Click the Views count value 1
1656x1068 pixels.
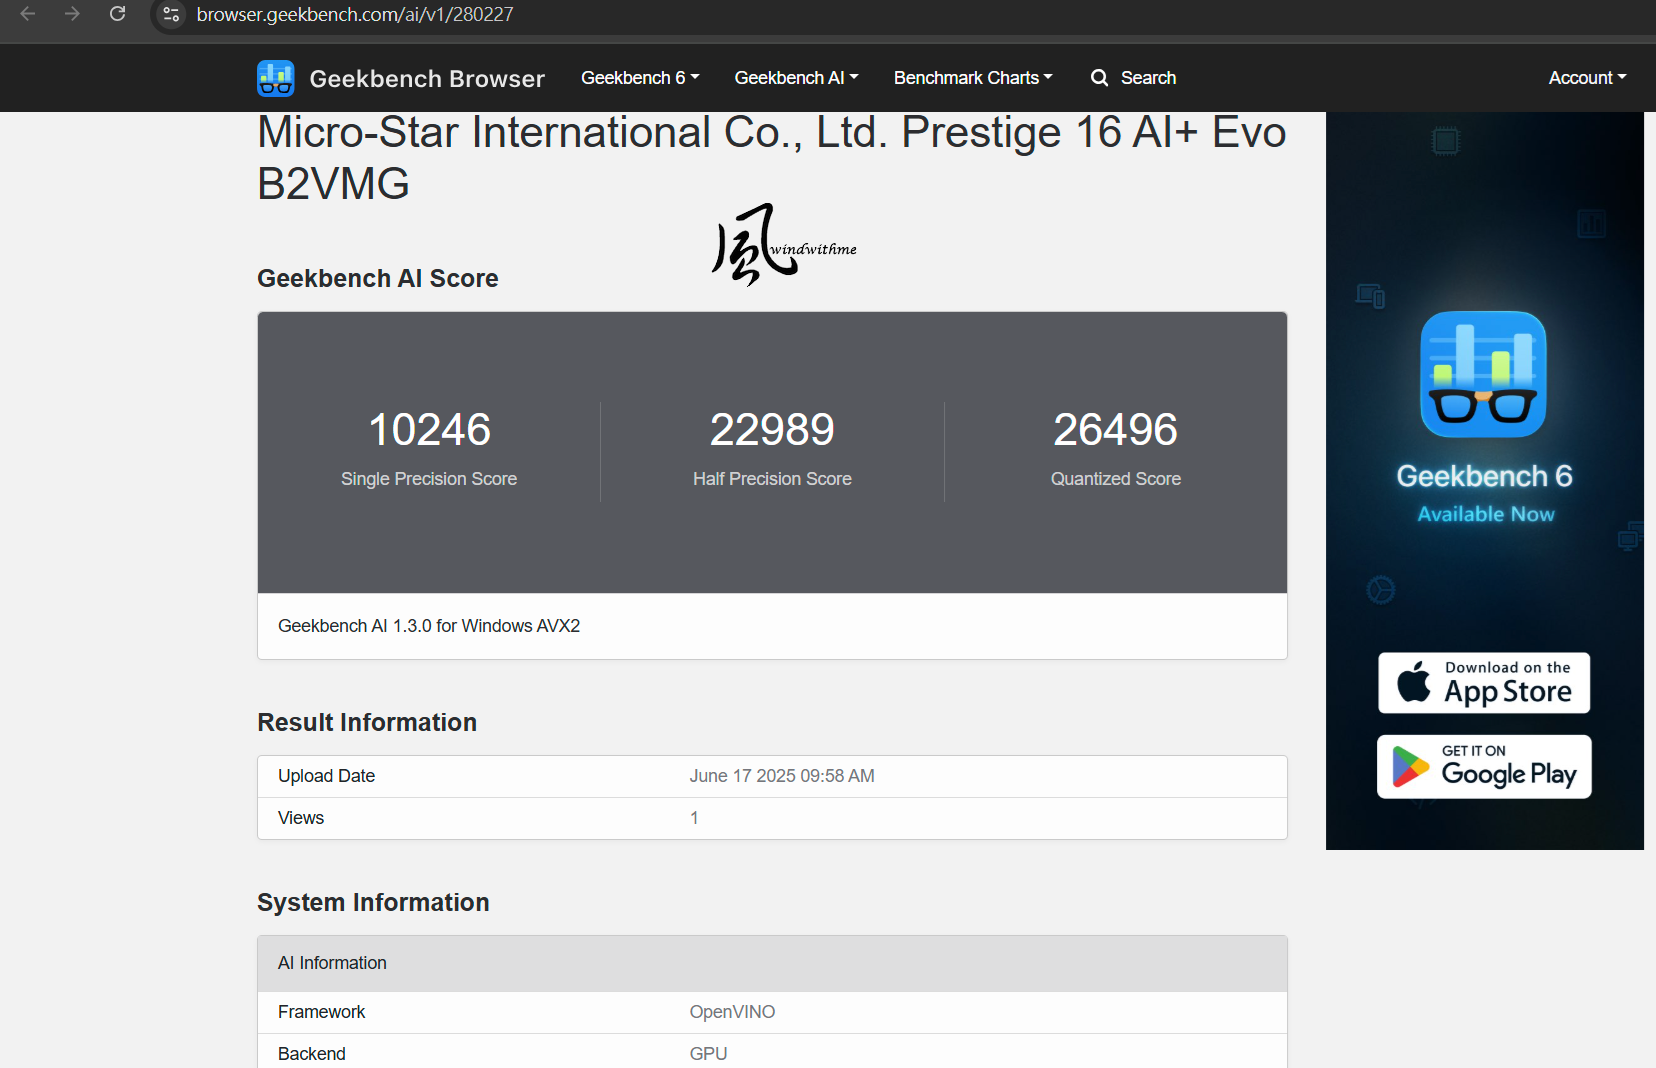coord(694,818)
